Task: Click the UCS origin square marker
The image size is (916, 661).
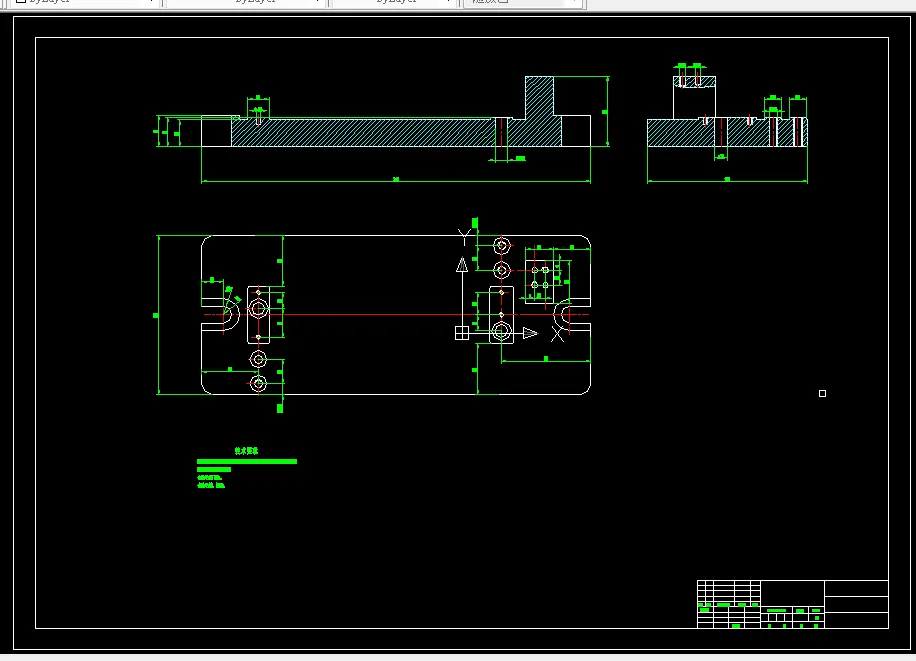Action: (462, 333)
